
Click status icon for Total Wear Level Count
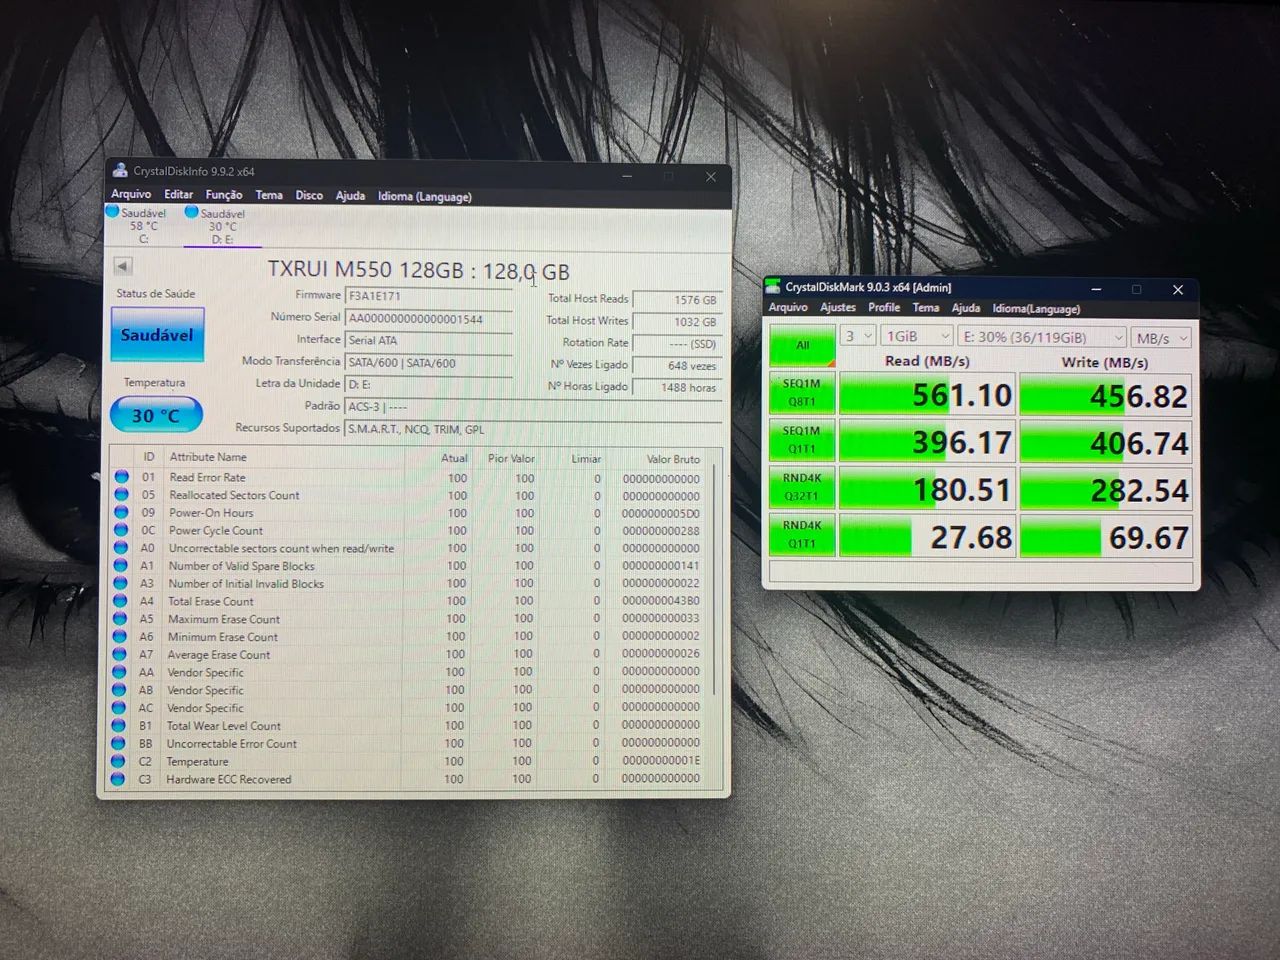click(x=119, y=725)
